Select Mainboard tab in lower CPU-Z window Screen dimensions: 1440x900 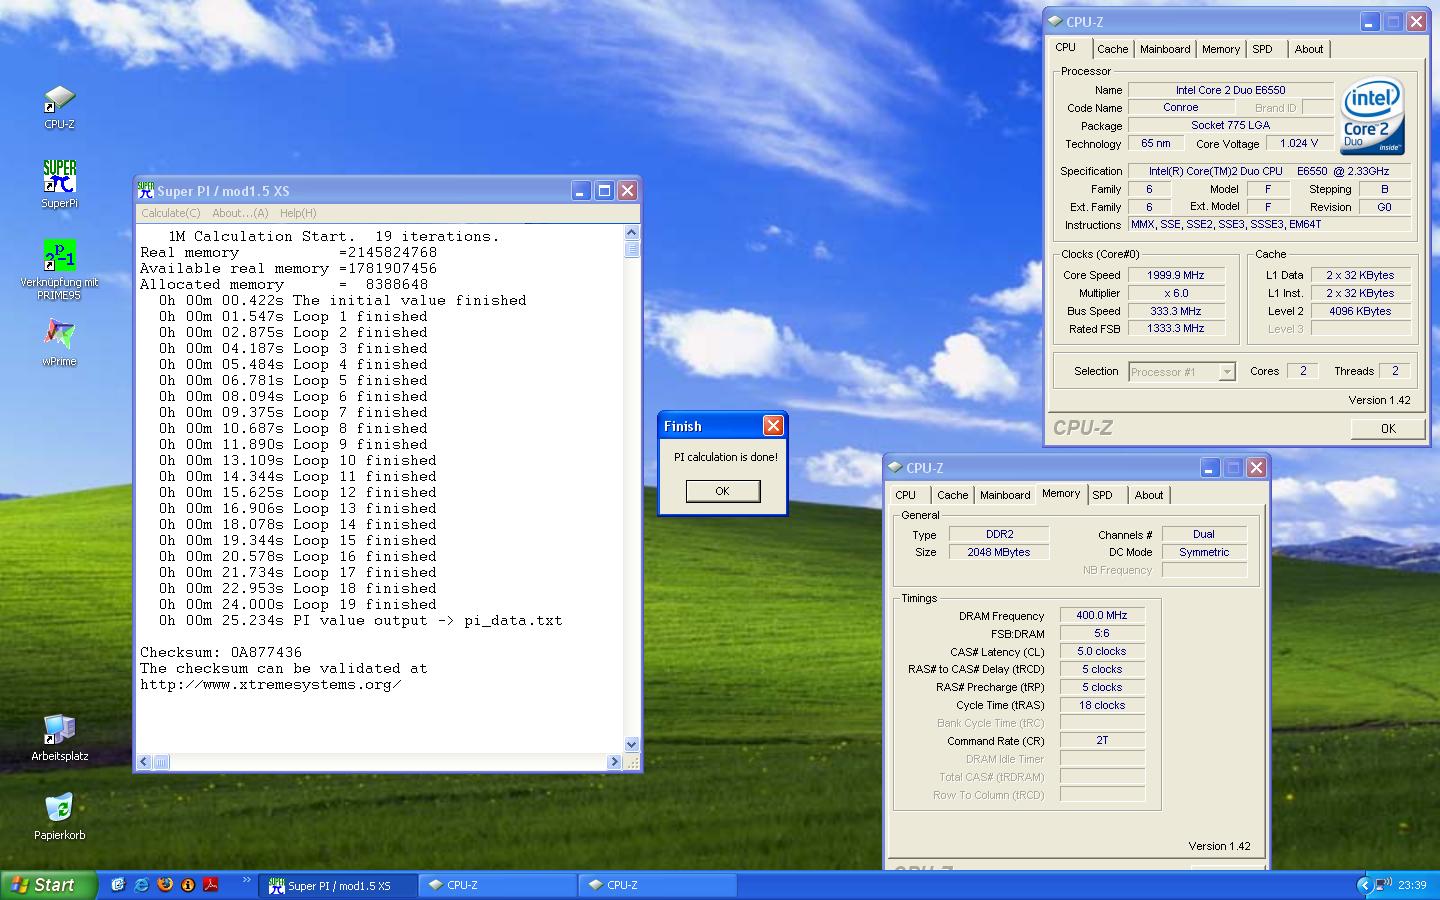tap(1005, 495)
